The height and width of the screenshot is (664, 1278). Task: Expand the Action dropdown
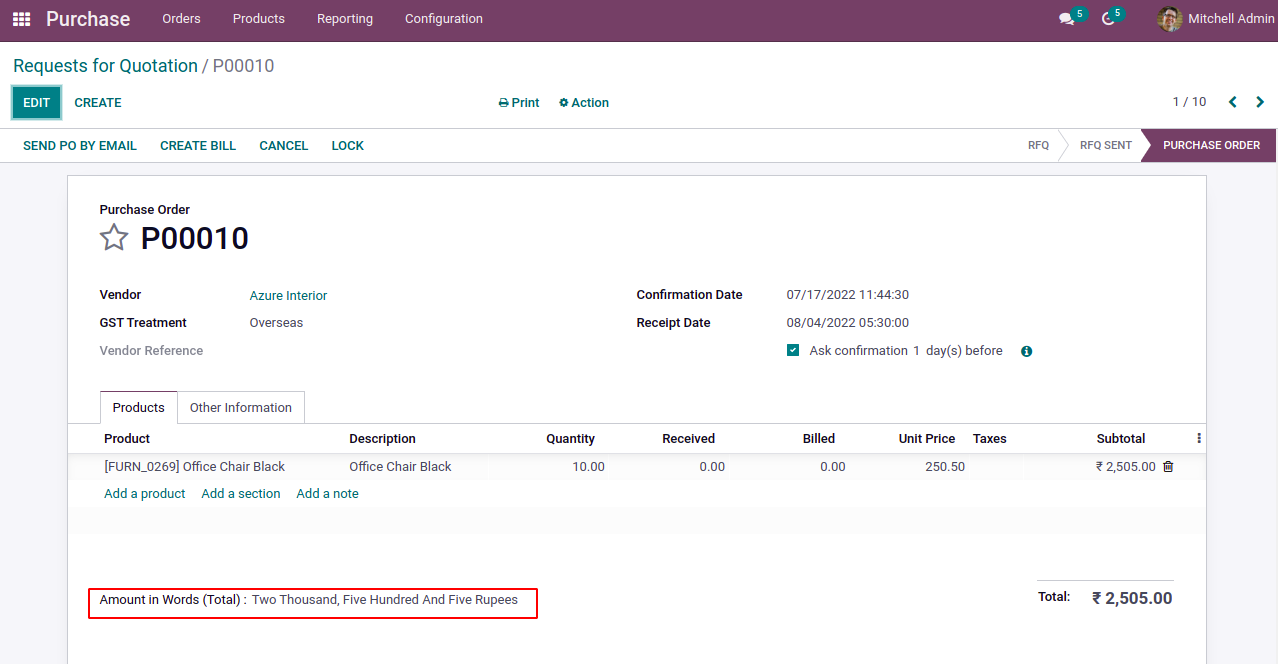[584, 103]
